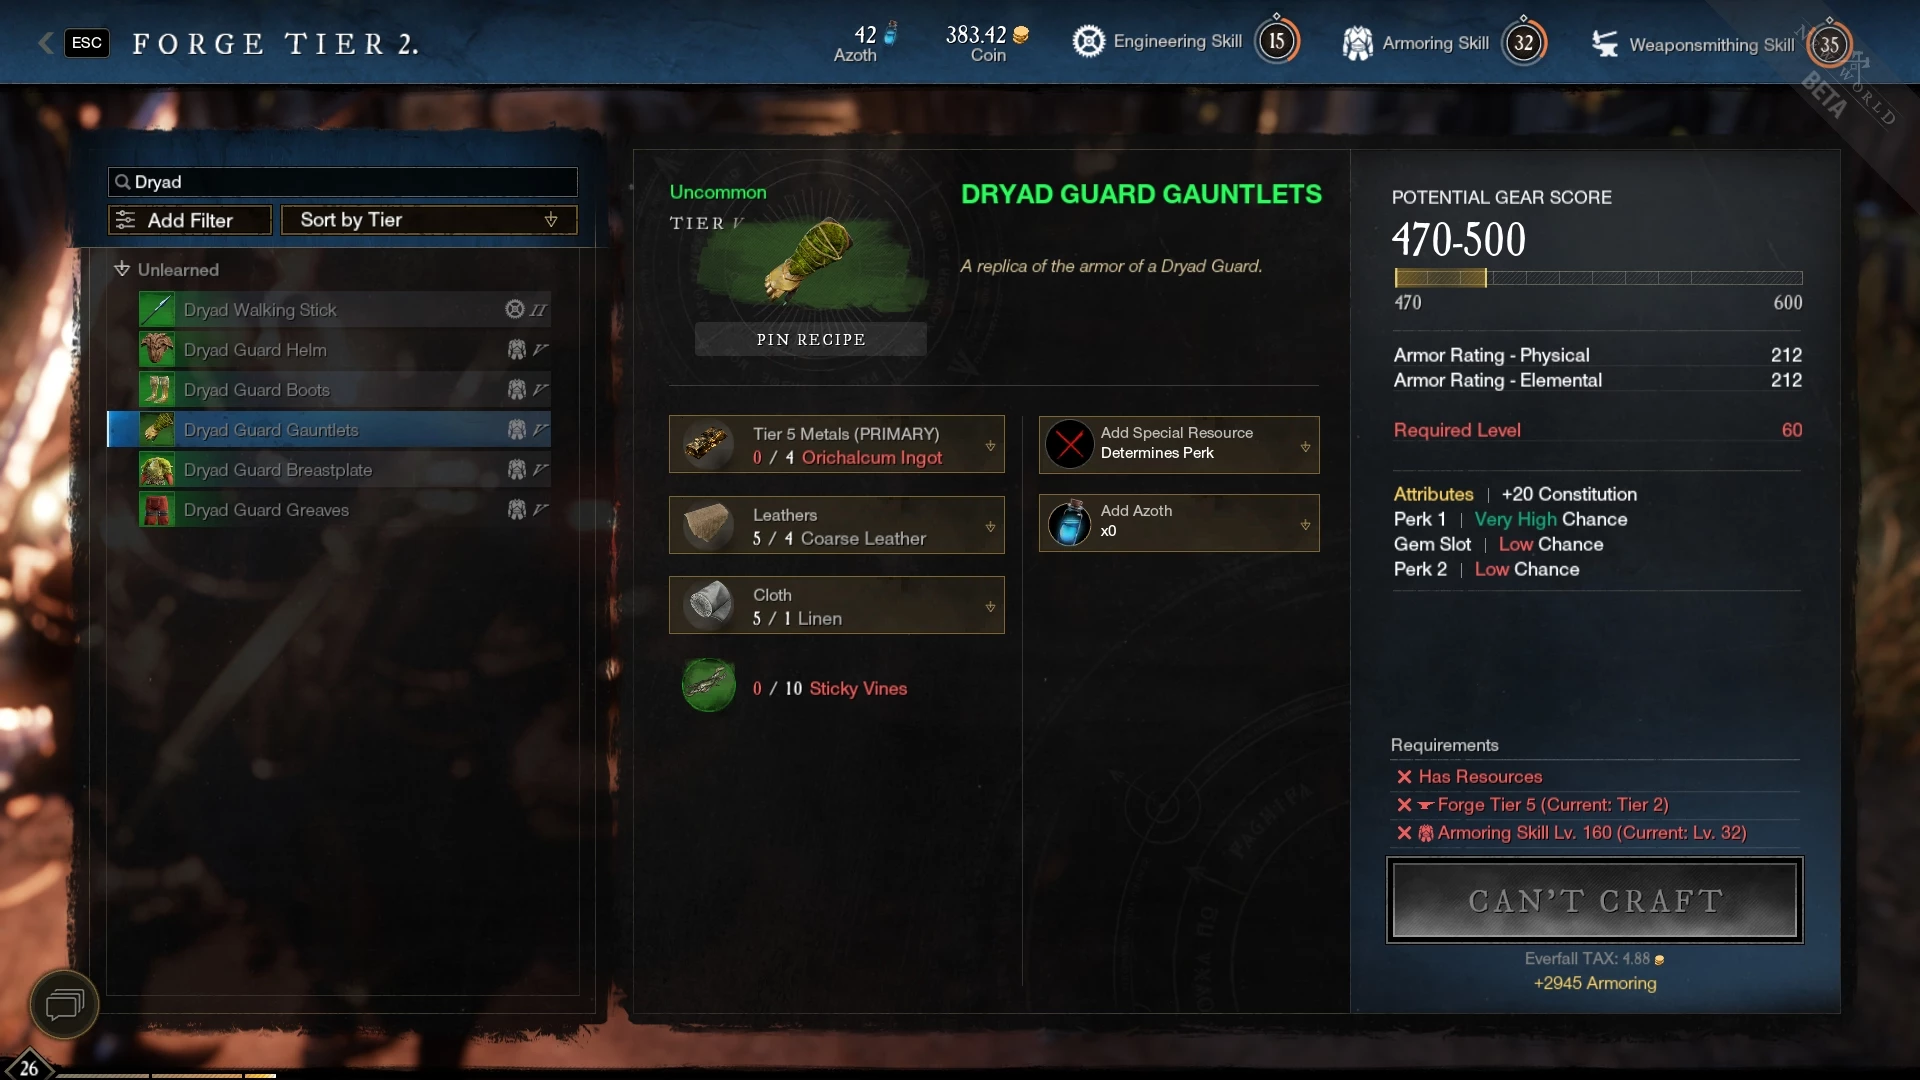This screenshot has width=1920, height=1080.
Task: Click the Add Filter button
Action: (190, 220)
